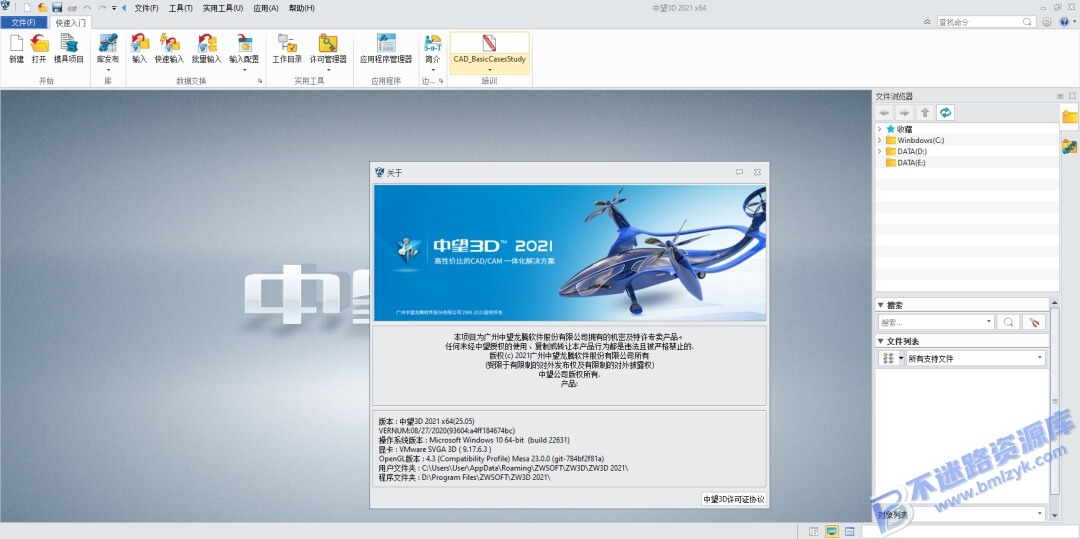Viewport: 1080px width, 539px height.
Task: Click the 中望3D许可证协议 button in About dialog
Action: pyautogui.click(x=733, y=499)
